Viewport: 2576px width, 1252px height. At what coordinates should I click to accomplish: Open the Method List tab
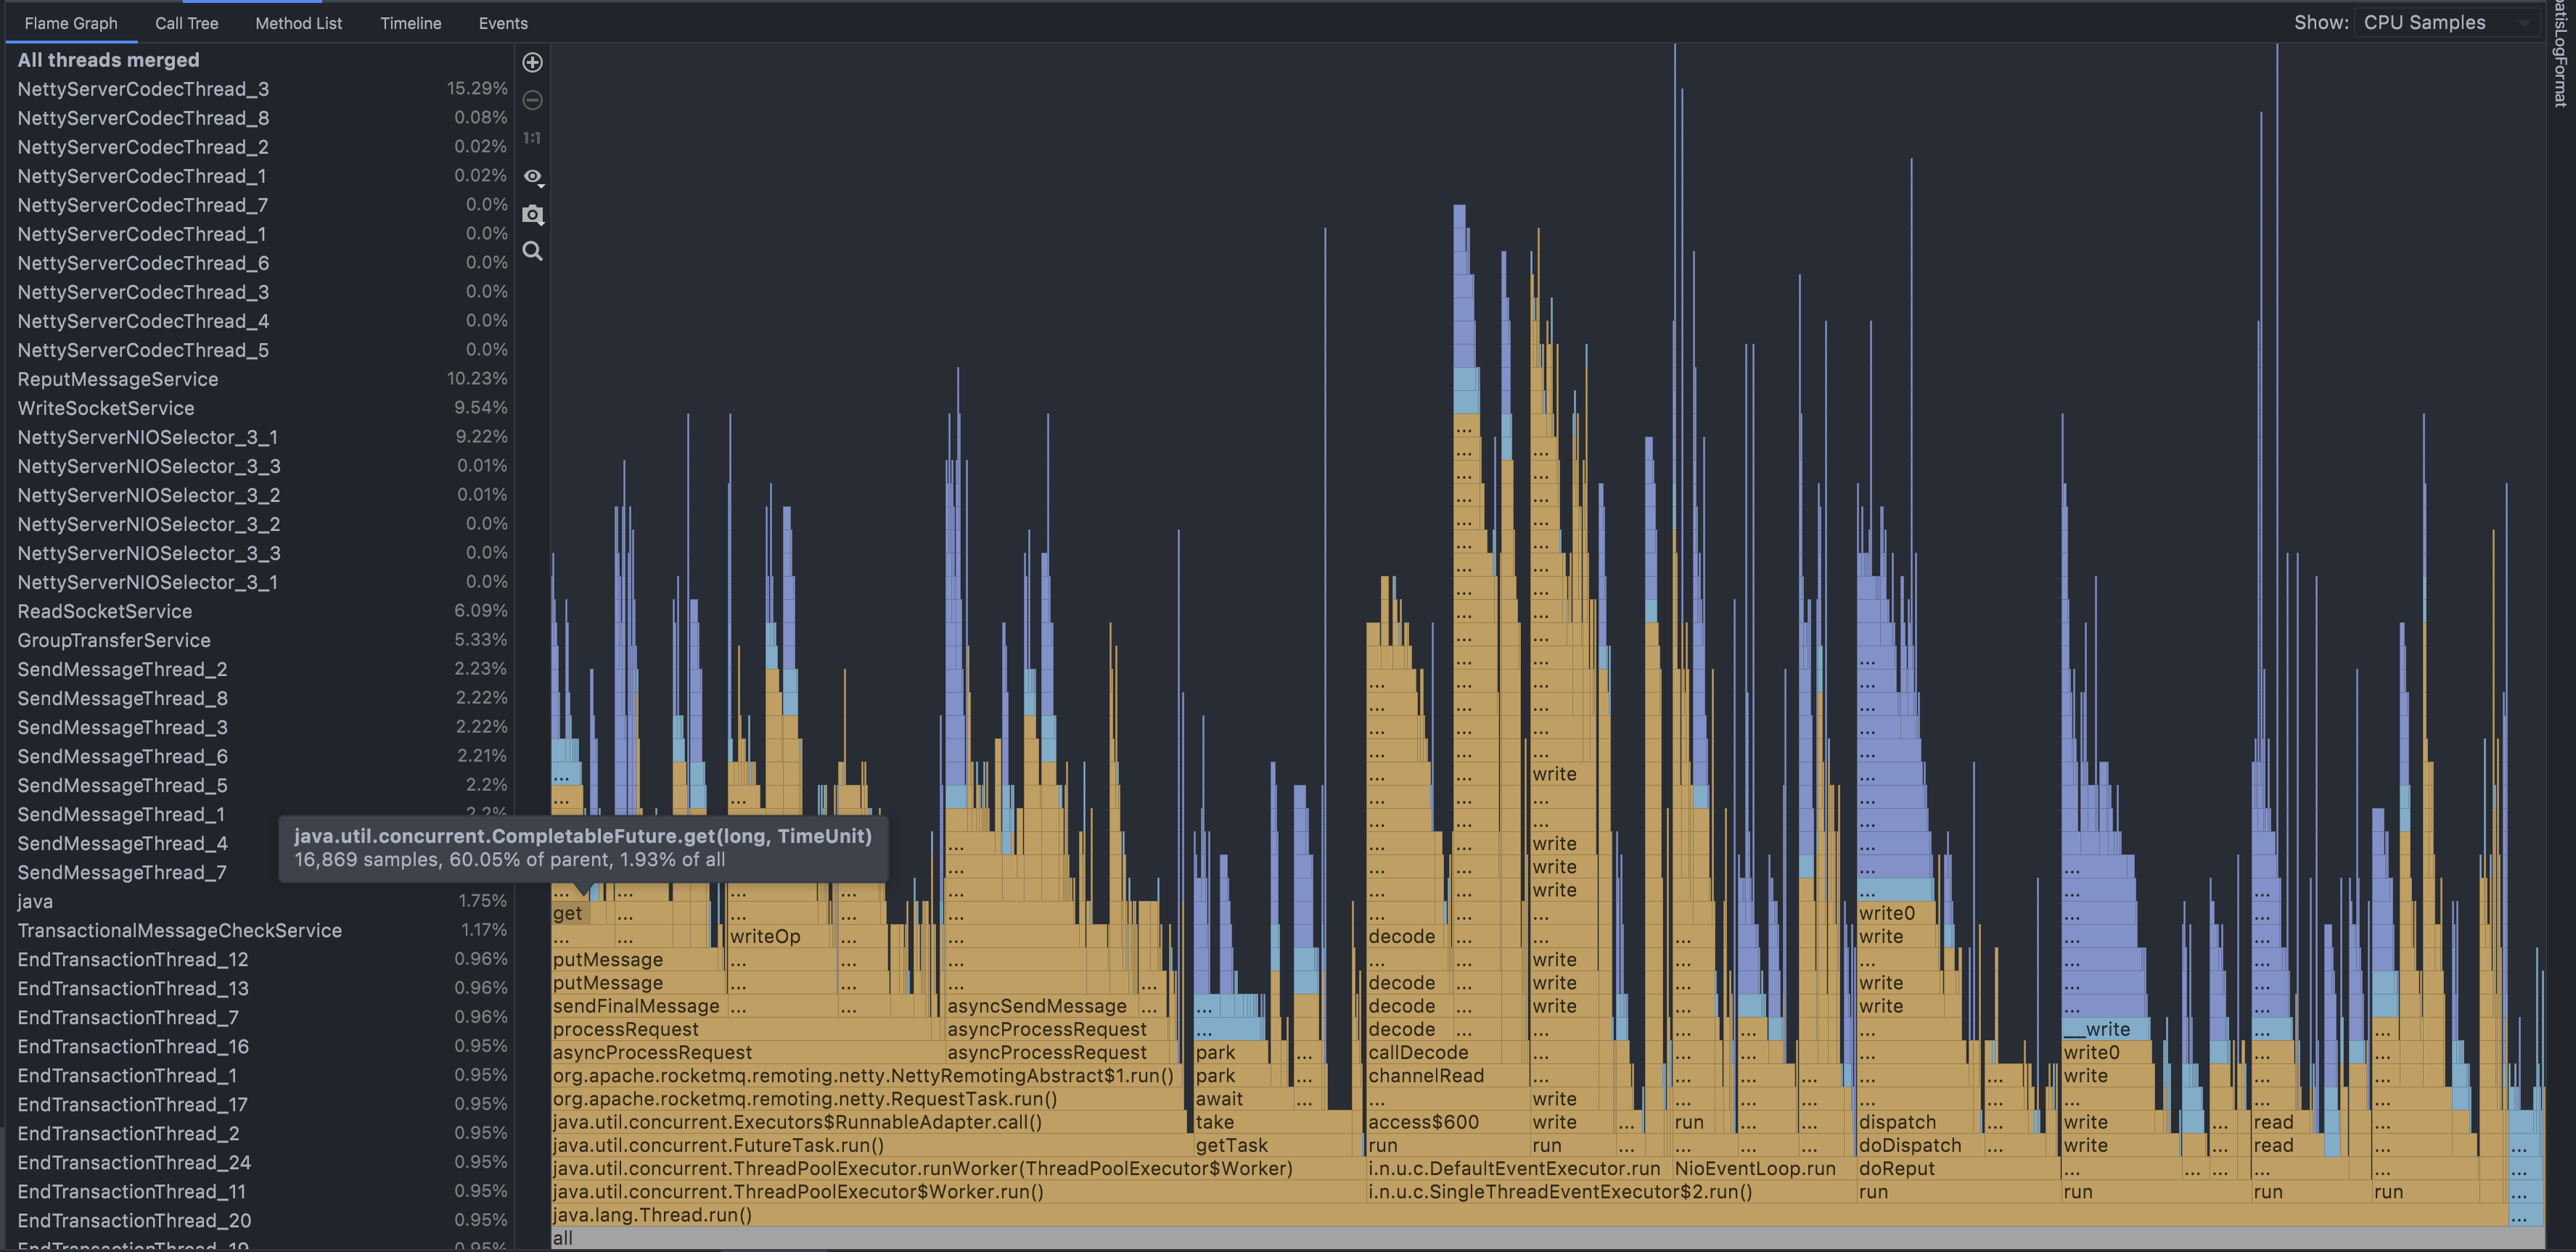[x=298, y=23]
